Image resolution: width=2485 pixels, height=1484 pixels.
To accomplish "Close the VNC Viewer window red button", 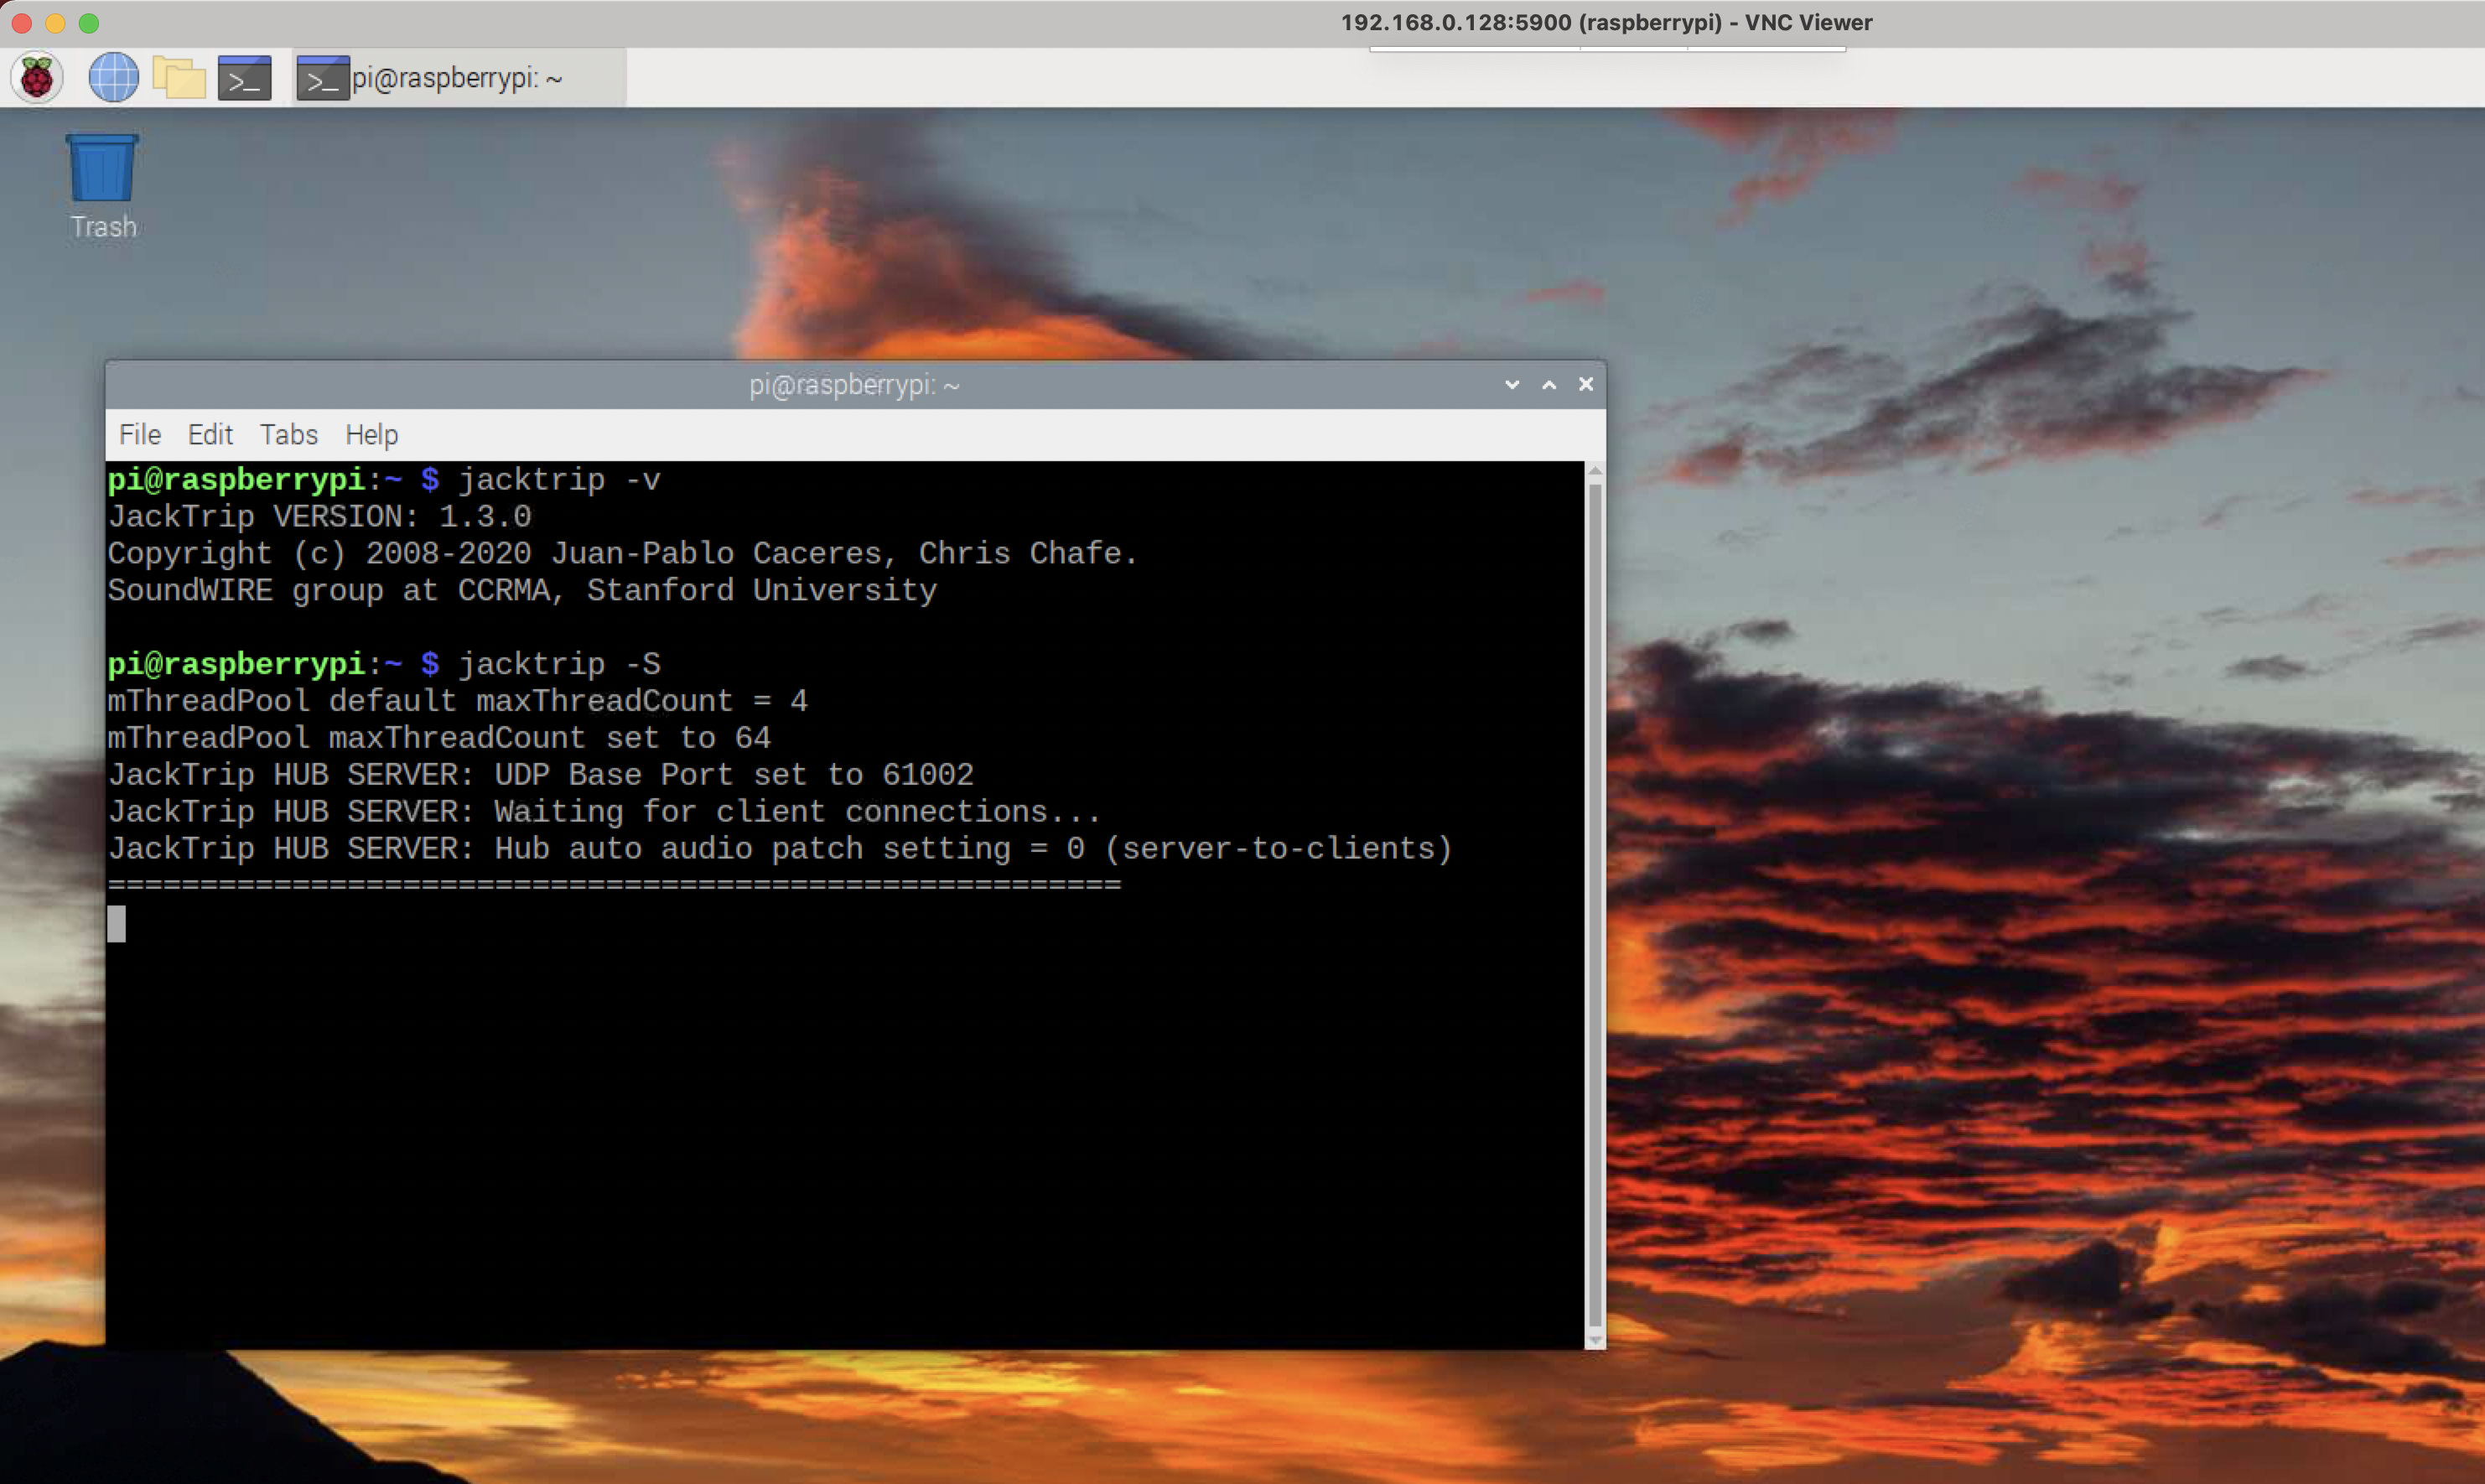I will coord(22,23).
